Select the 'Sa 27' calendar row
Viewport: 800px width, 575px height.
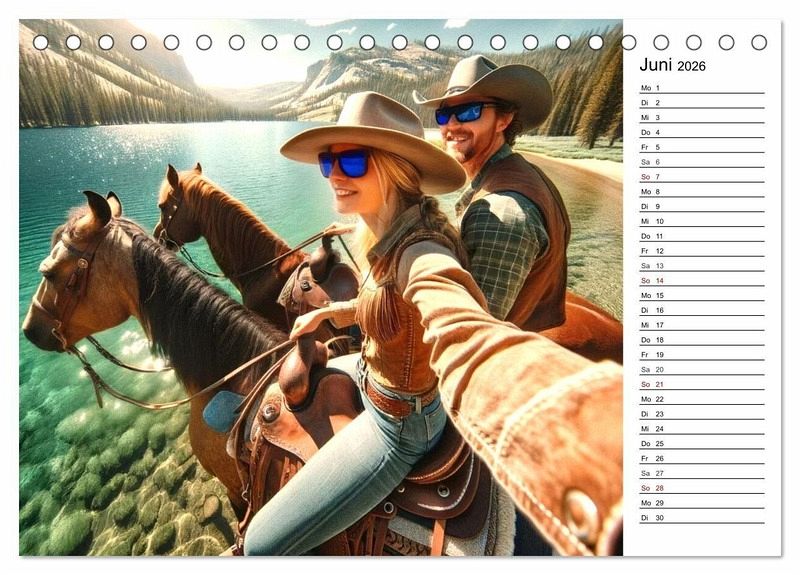coord(702,472)
